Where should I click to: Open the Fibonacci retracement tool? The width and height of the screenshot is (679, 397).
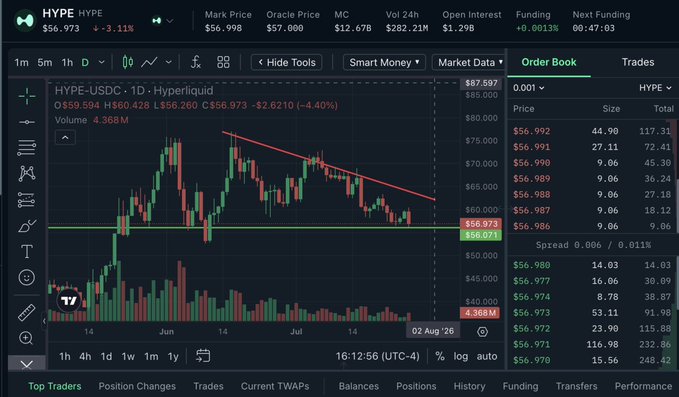coord(27,148)
